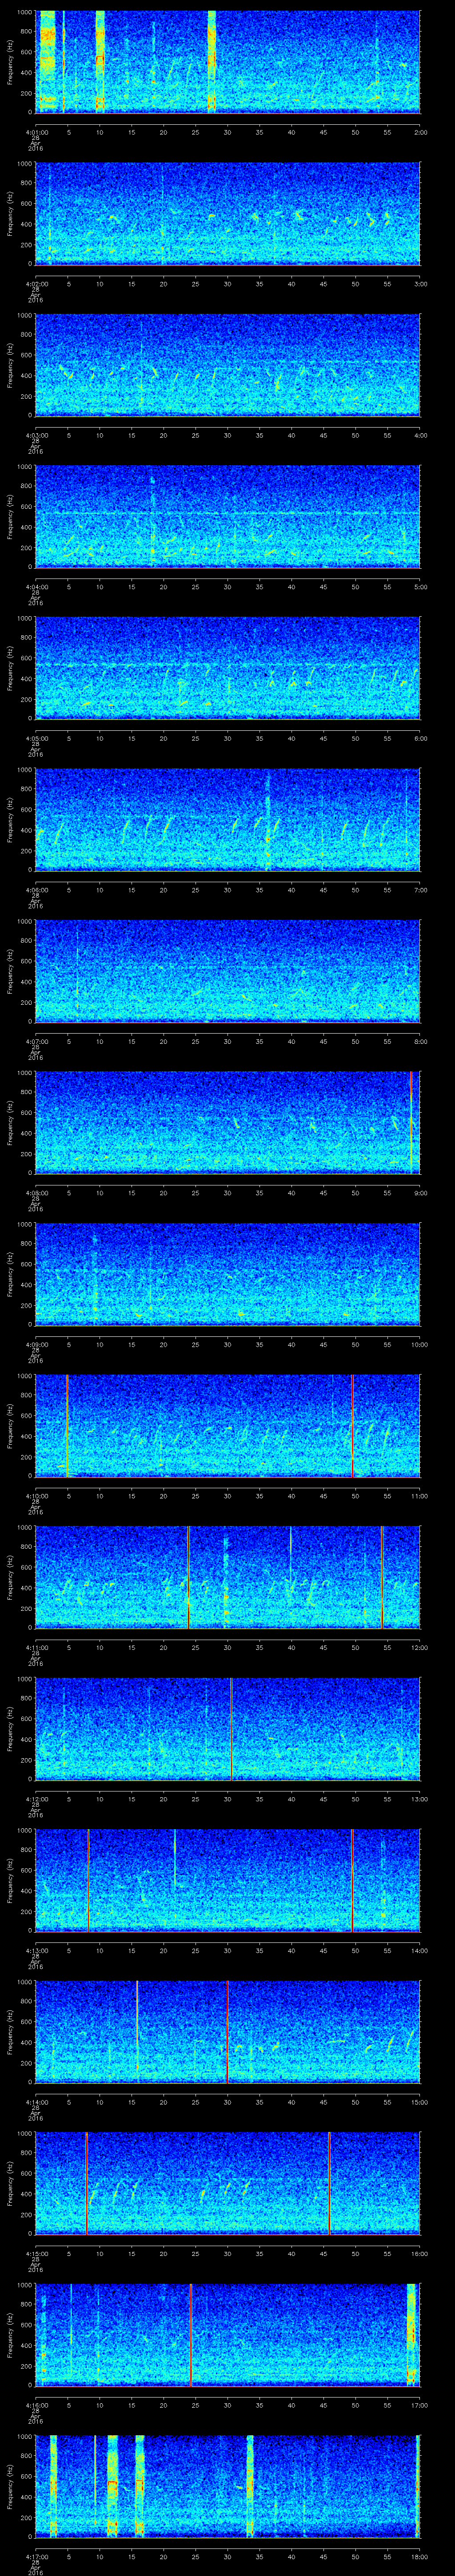Click the spectrogram panel starting at 4:04:00
This screenshot has height=2576, width=455.
coord(228,516)
